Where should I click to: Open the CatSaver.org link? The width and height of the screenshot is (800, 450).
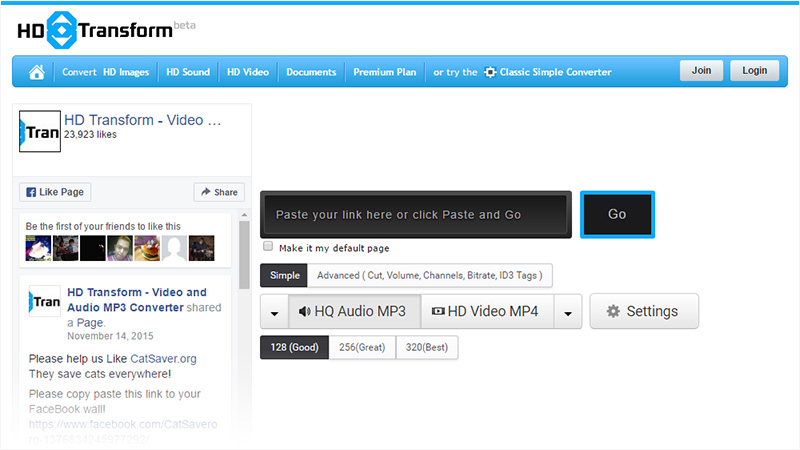[163, 359]
